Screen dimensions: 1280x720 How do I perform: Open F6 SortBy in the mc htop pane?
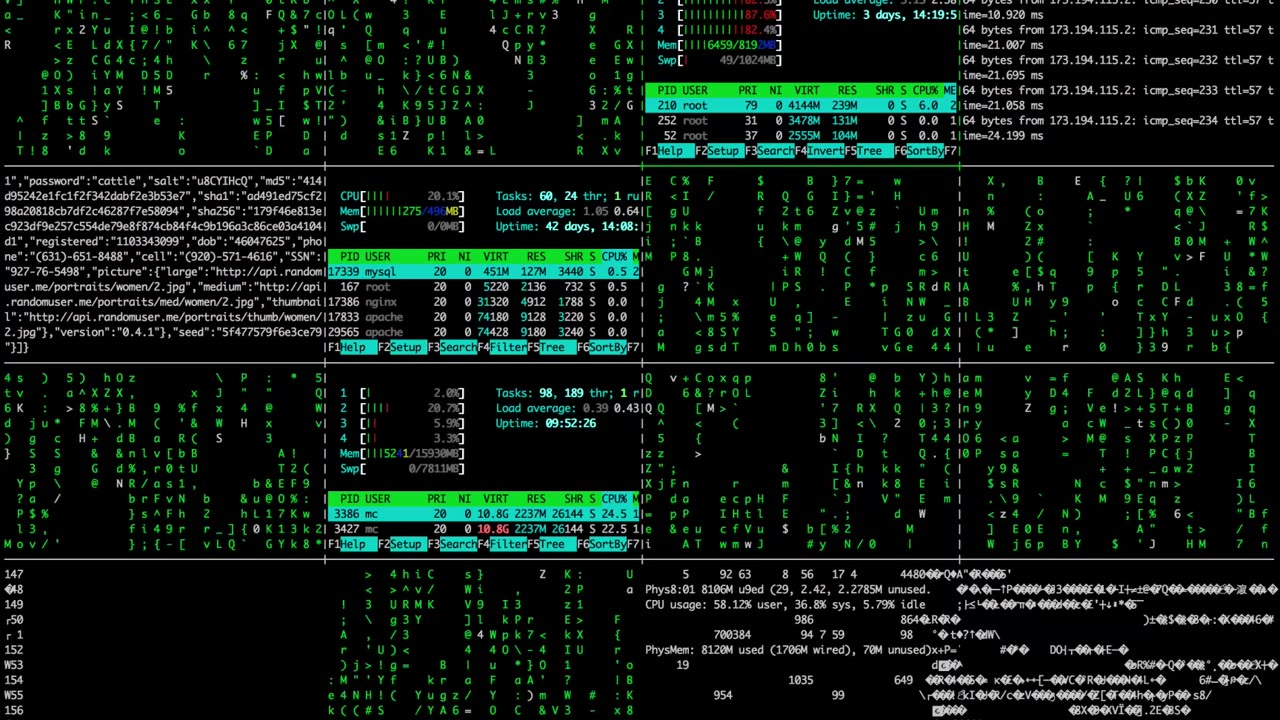point(600,544)
